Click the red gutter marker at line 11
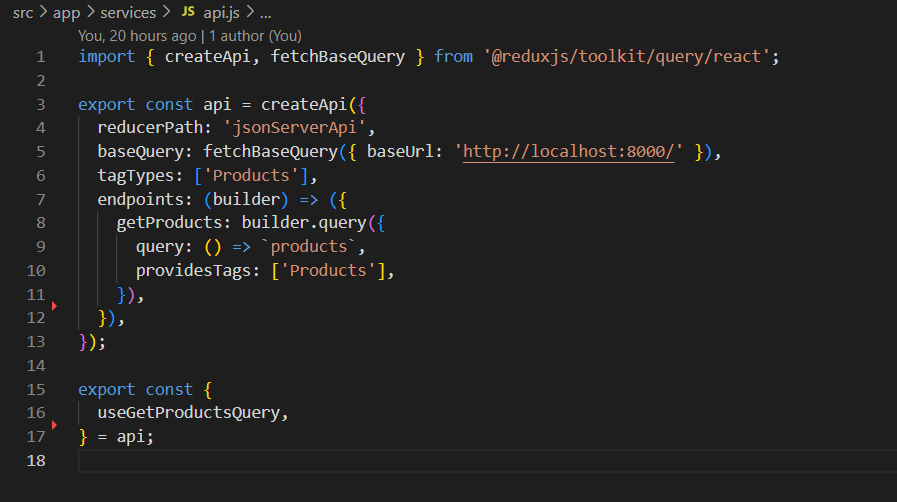 click(x=54, y=306)
